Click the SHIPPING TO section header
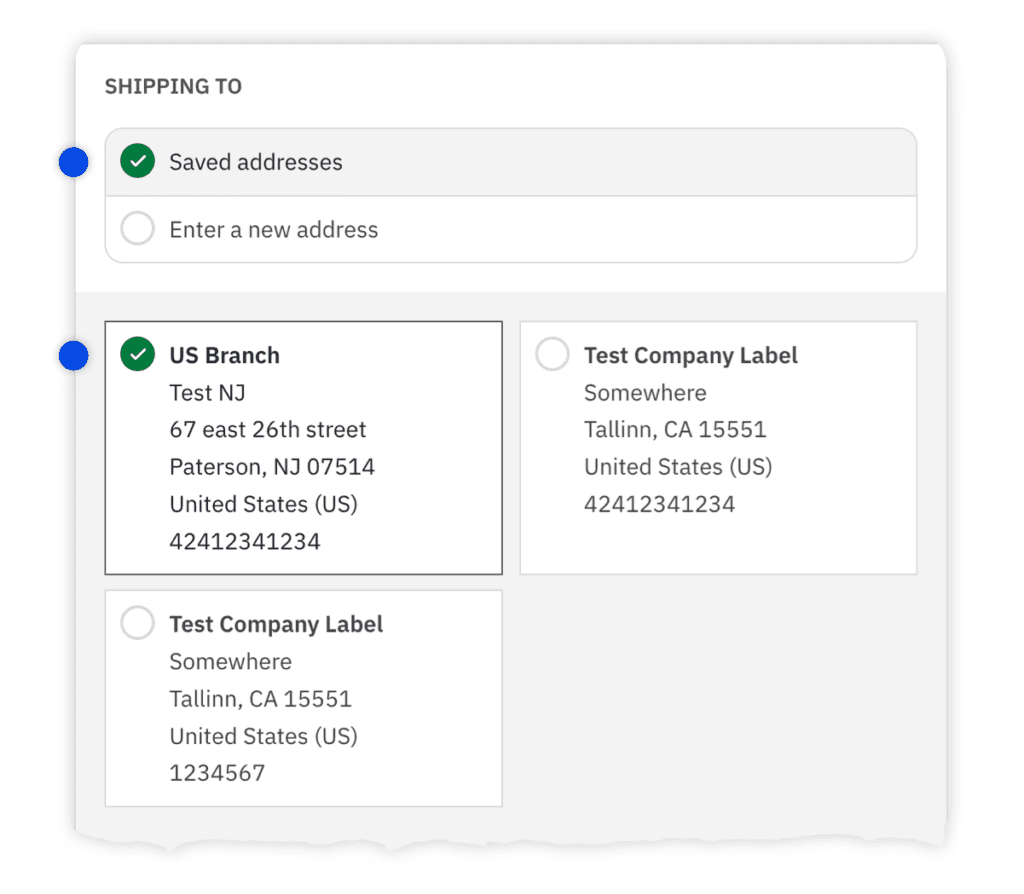The image size is (1024, 894). 172,87
